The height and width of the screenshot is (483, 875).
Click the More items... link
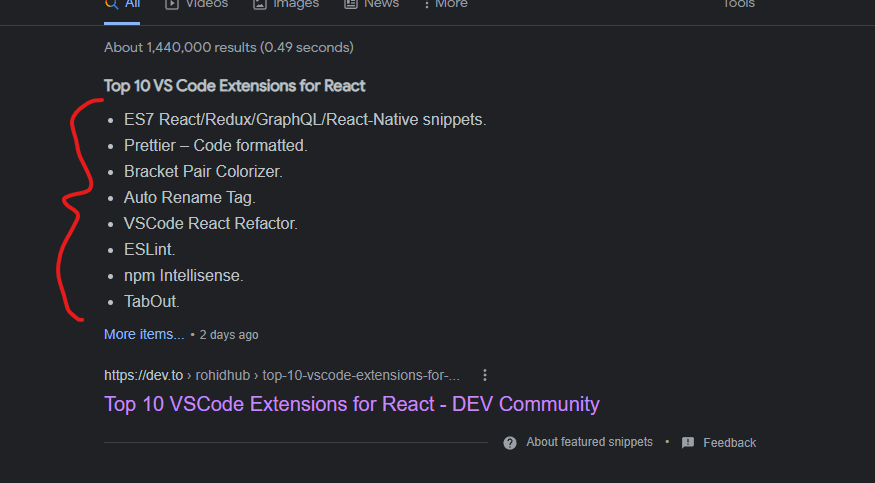coord(144,334)
